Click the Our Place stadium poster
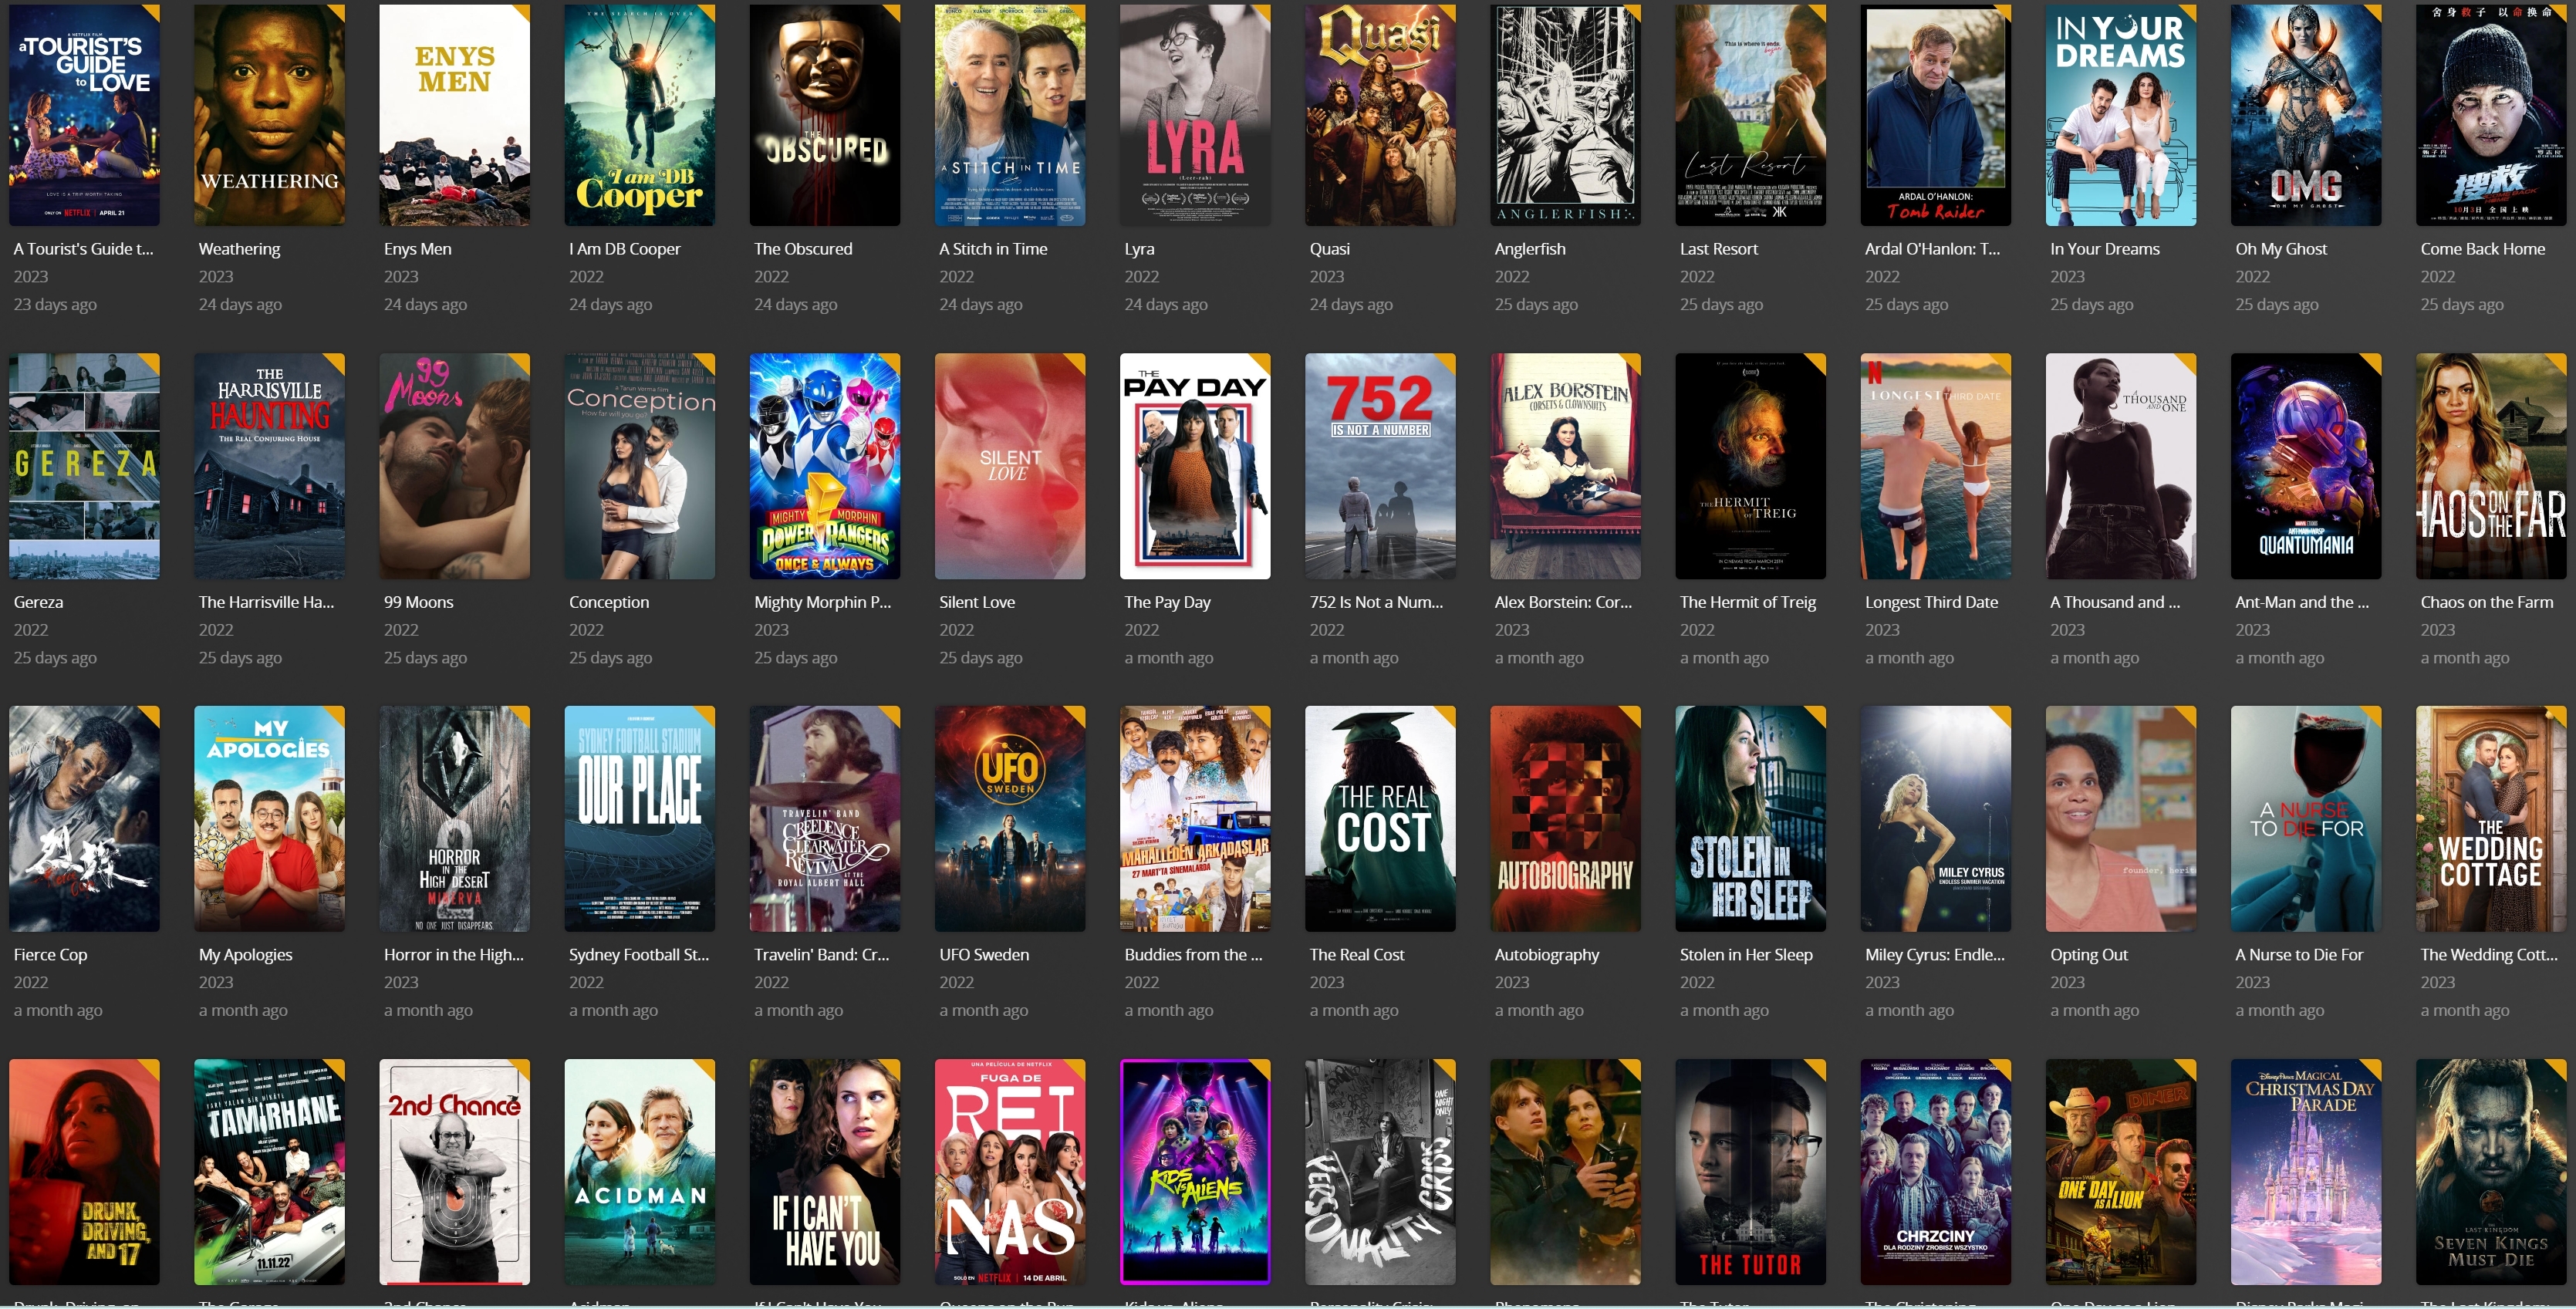The height and width of the screenshot is (1309, 2576). coord(640,819)
